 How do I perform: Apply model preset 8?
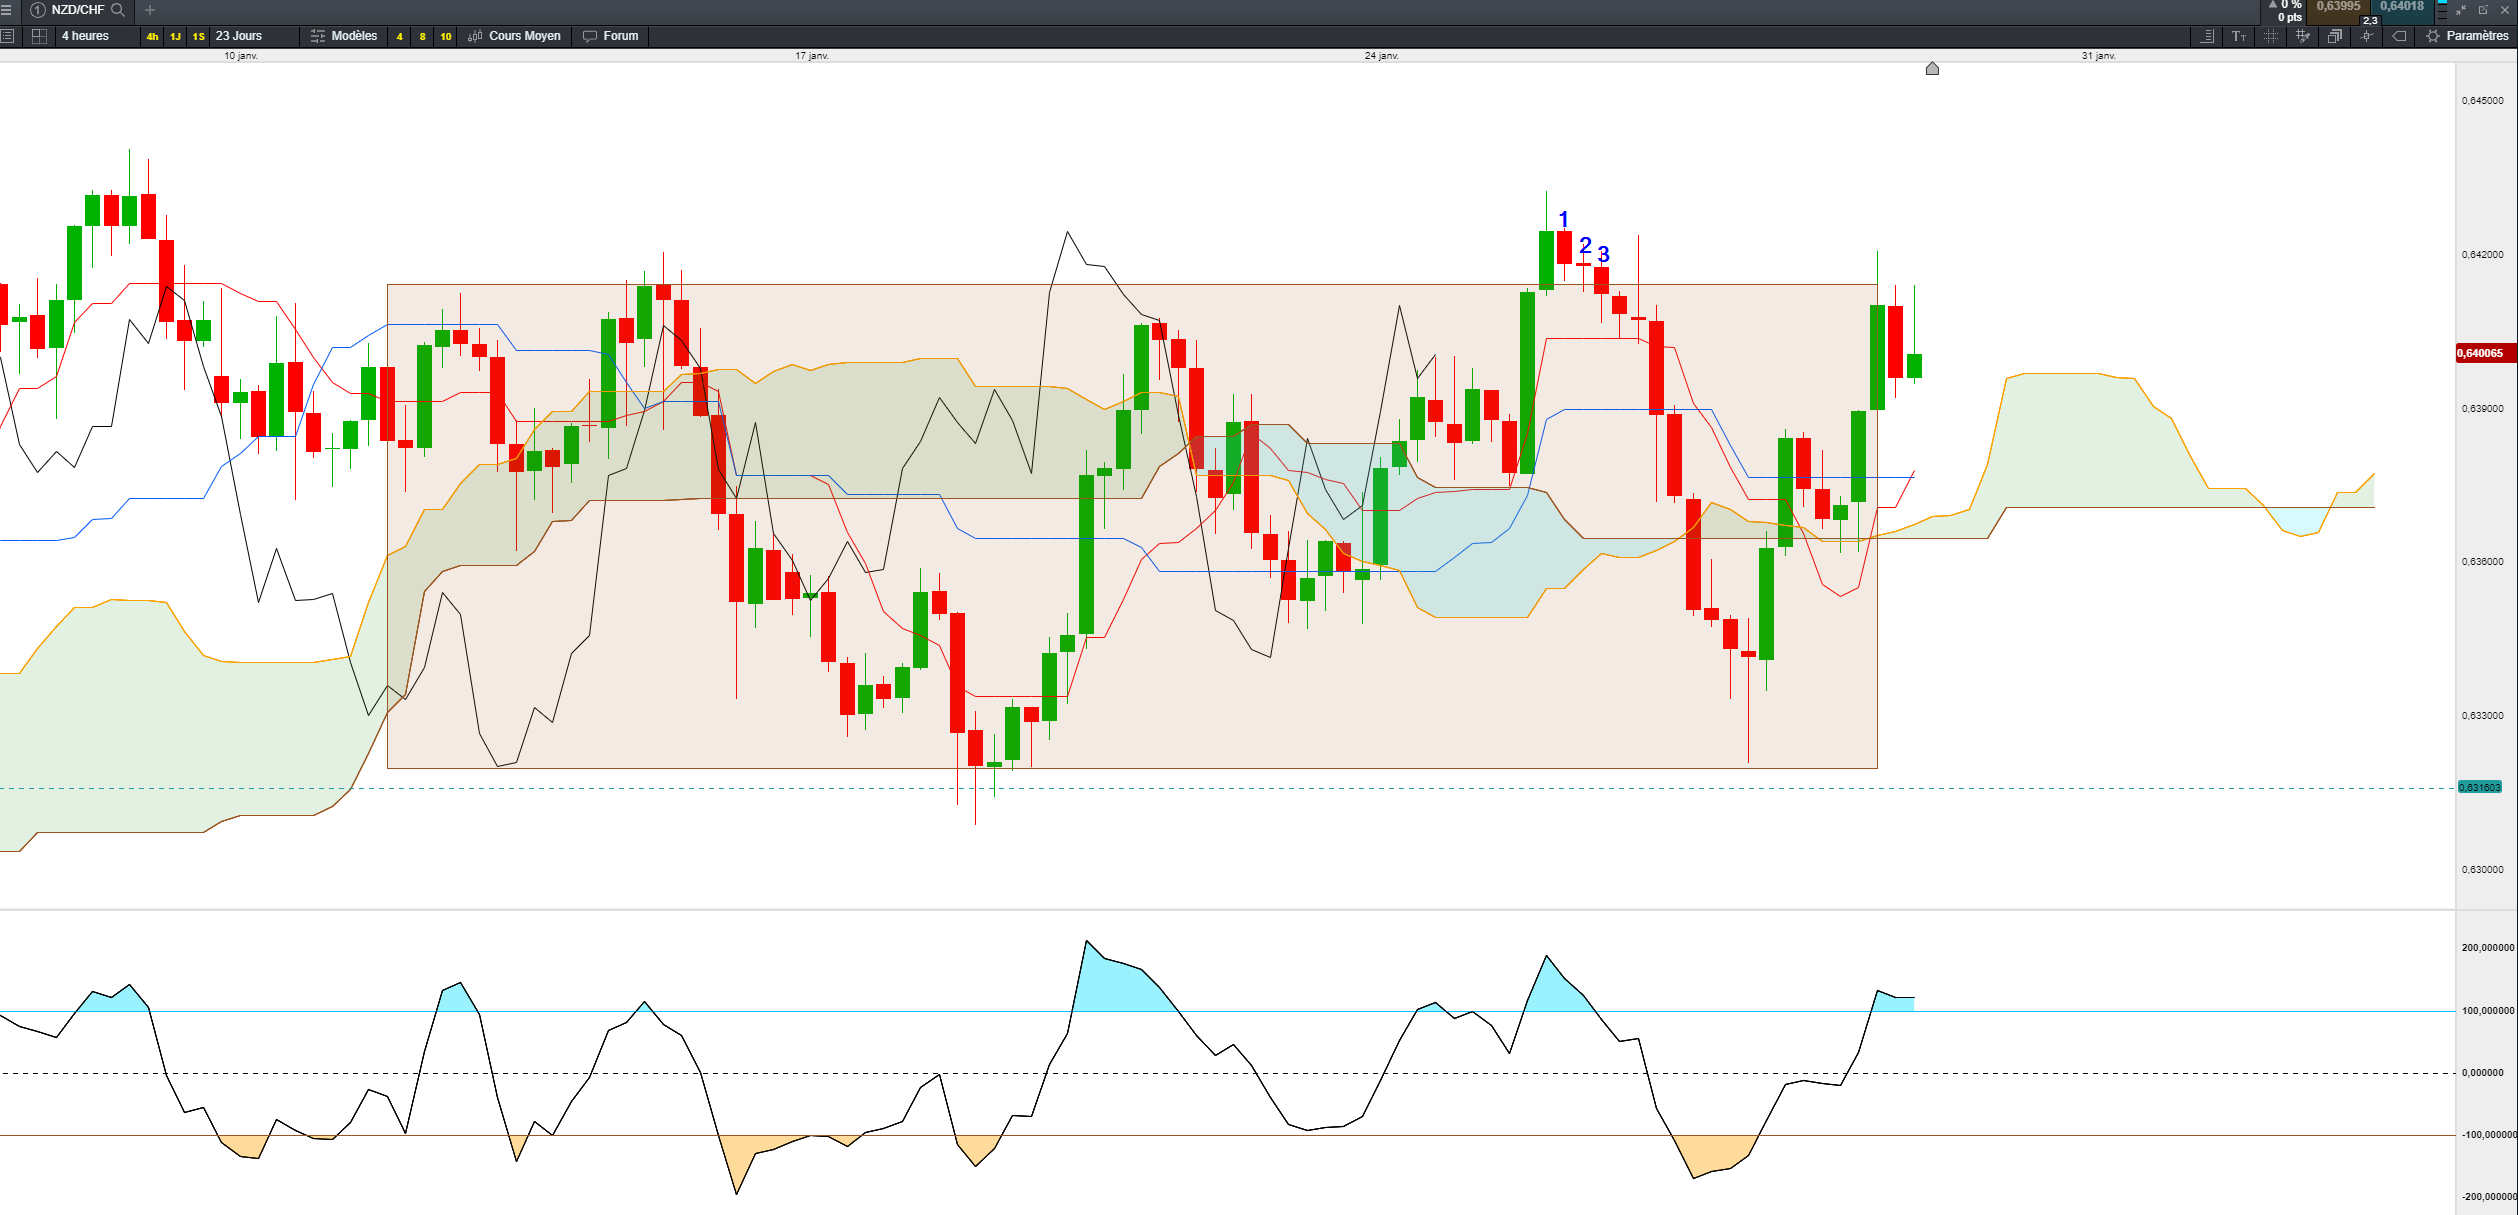(422, 36)
